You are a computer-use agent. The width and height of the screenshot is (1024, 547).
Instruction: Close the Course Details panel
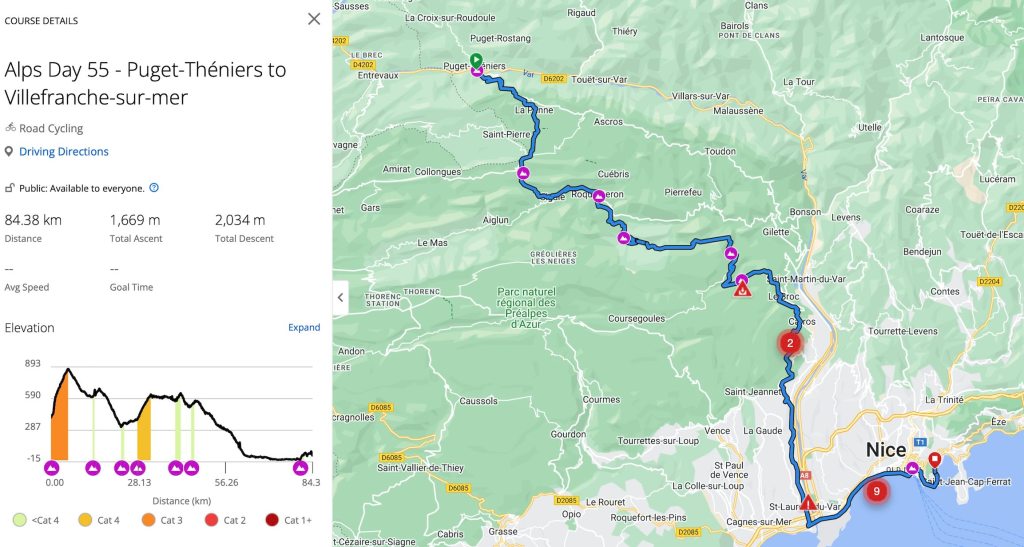tap(314, 19)
